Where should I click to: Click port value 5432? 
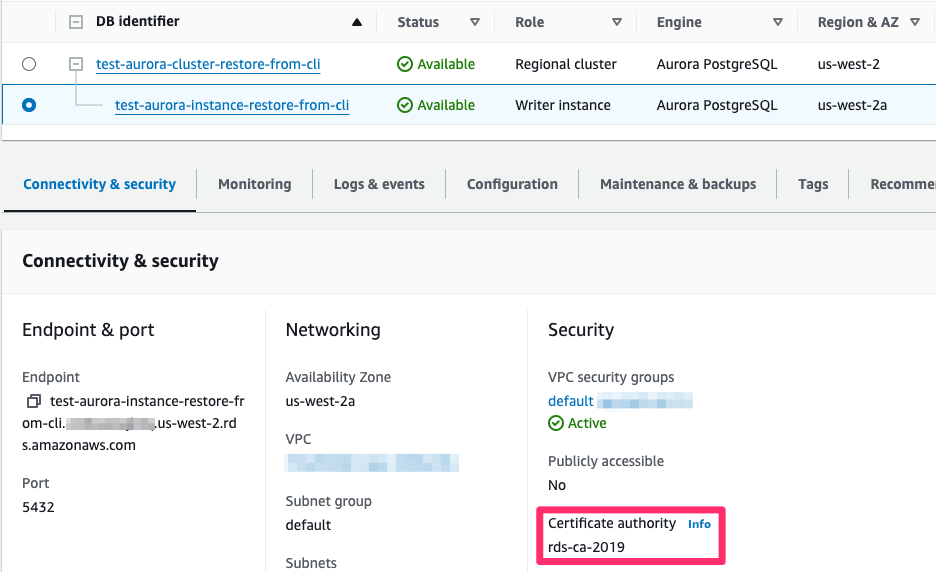point(38,507)
